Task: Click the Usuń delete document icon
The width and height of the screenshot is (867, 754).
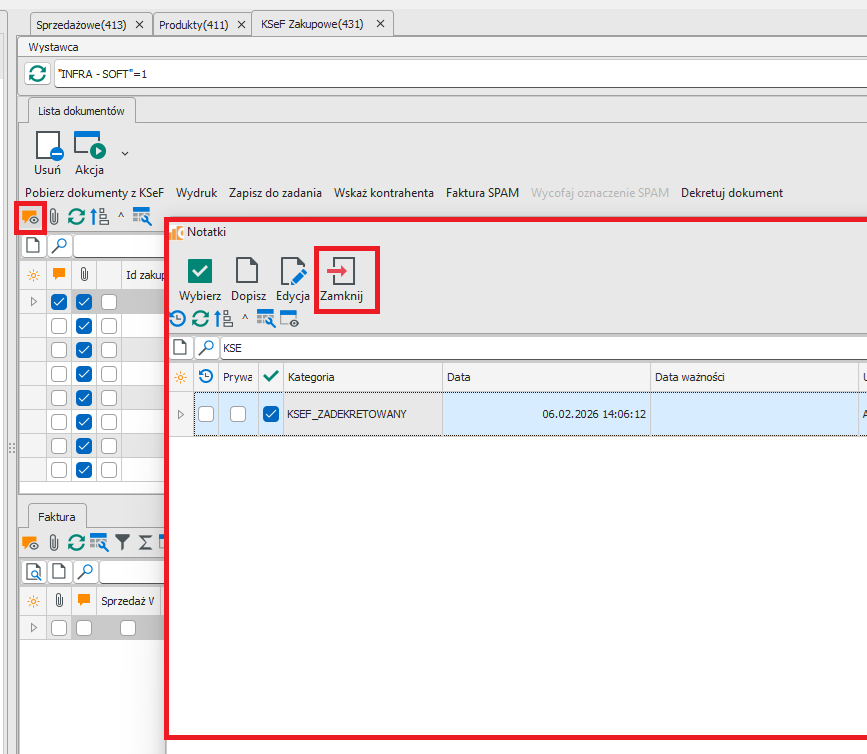Action: click(x=48, y=146)
